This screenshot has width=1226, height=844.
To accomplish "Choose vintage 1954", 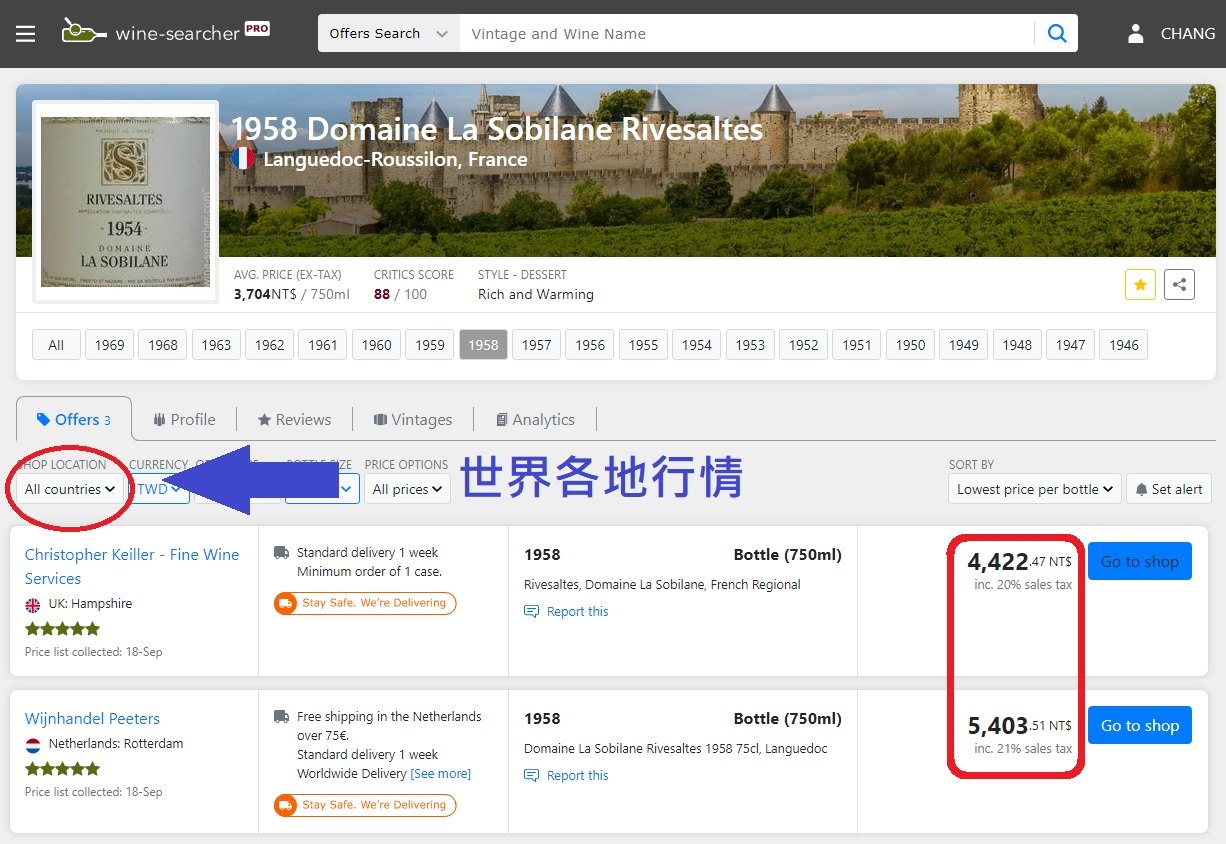I will coord(697,345).
